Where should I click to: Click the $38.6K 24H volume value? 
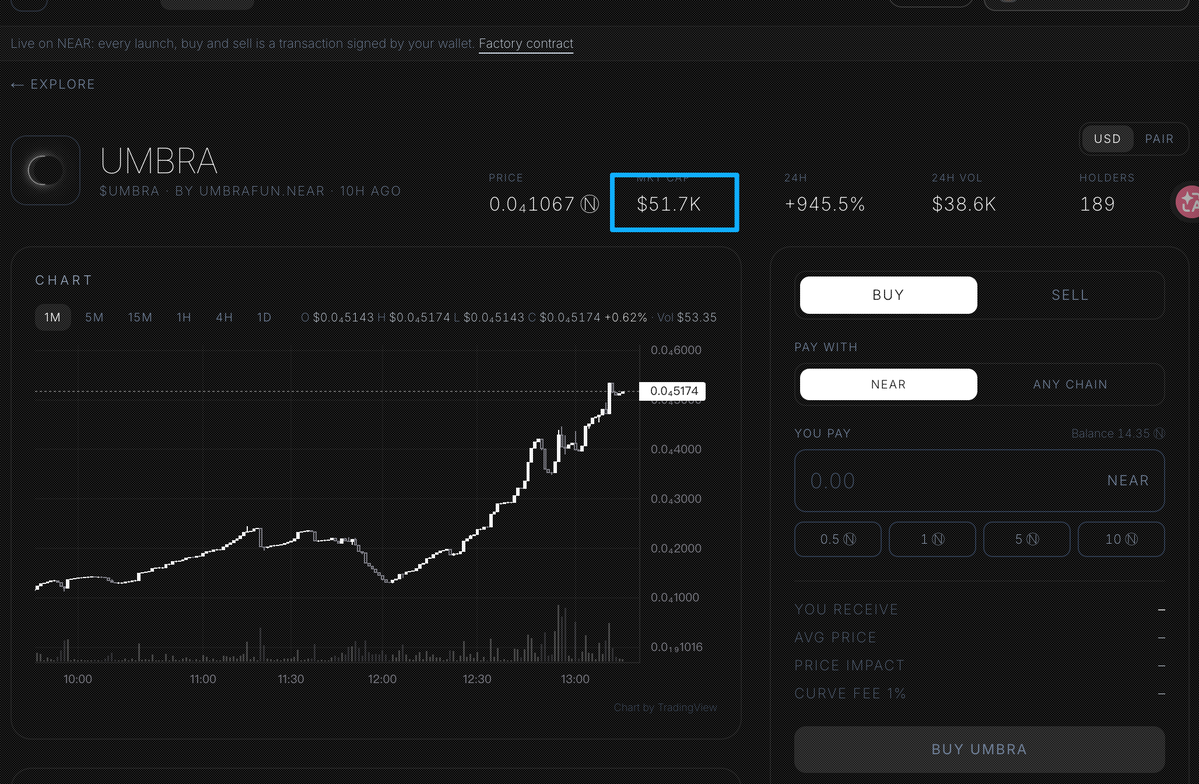tap(963, 204)
